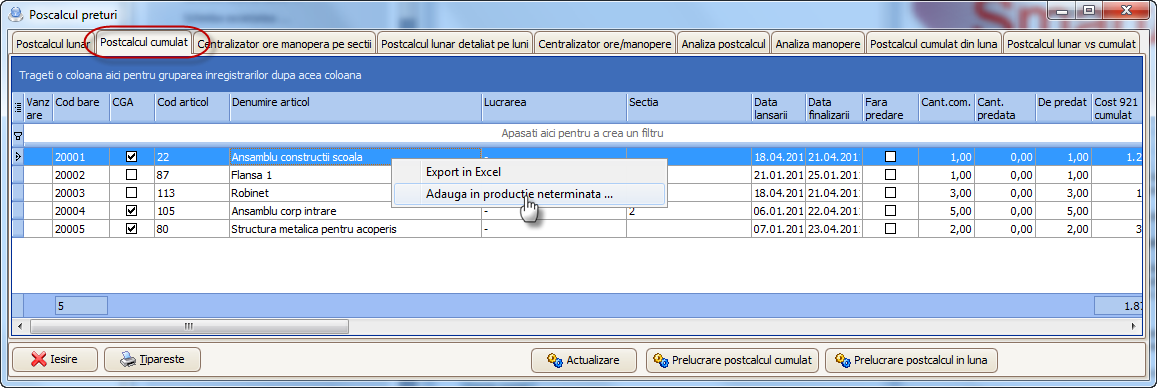Click article code cell 80
1157x388 pixels.
coord(192,229)
